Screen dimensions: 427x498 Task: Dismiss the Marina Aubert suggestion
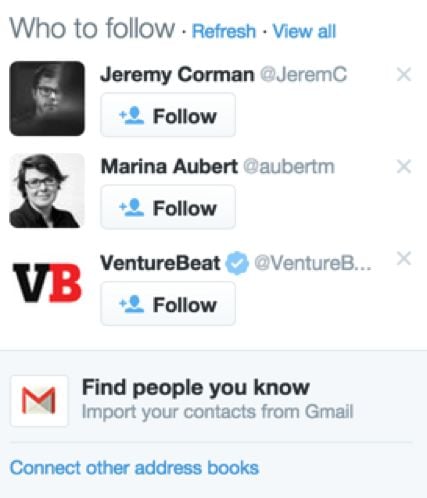404,166
